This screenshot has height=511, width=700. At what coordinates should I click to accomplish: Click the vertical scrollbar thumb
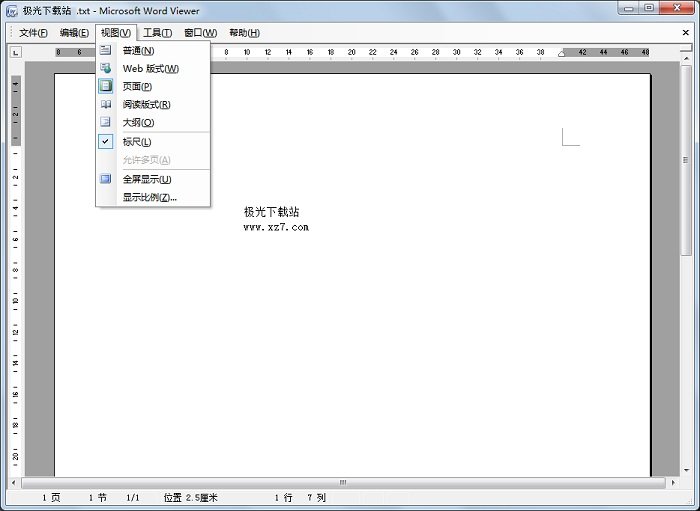tap(686, 160)
